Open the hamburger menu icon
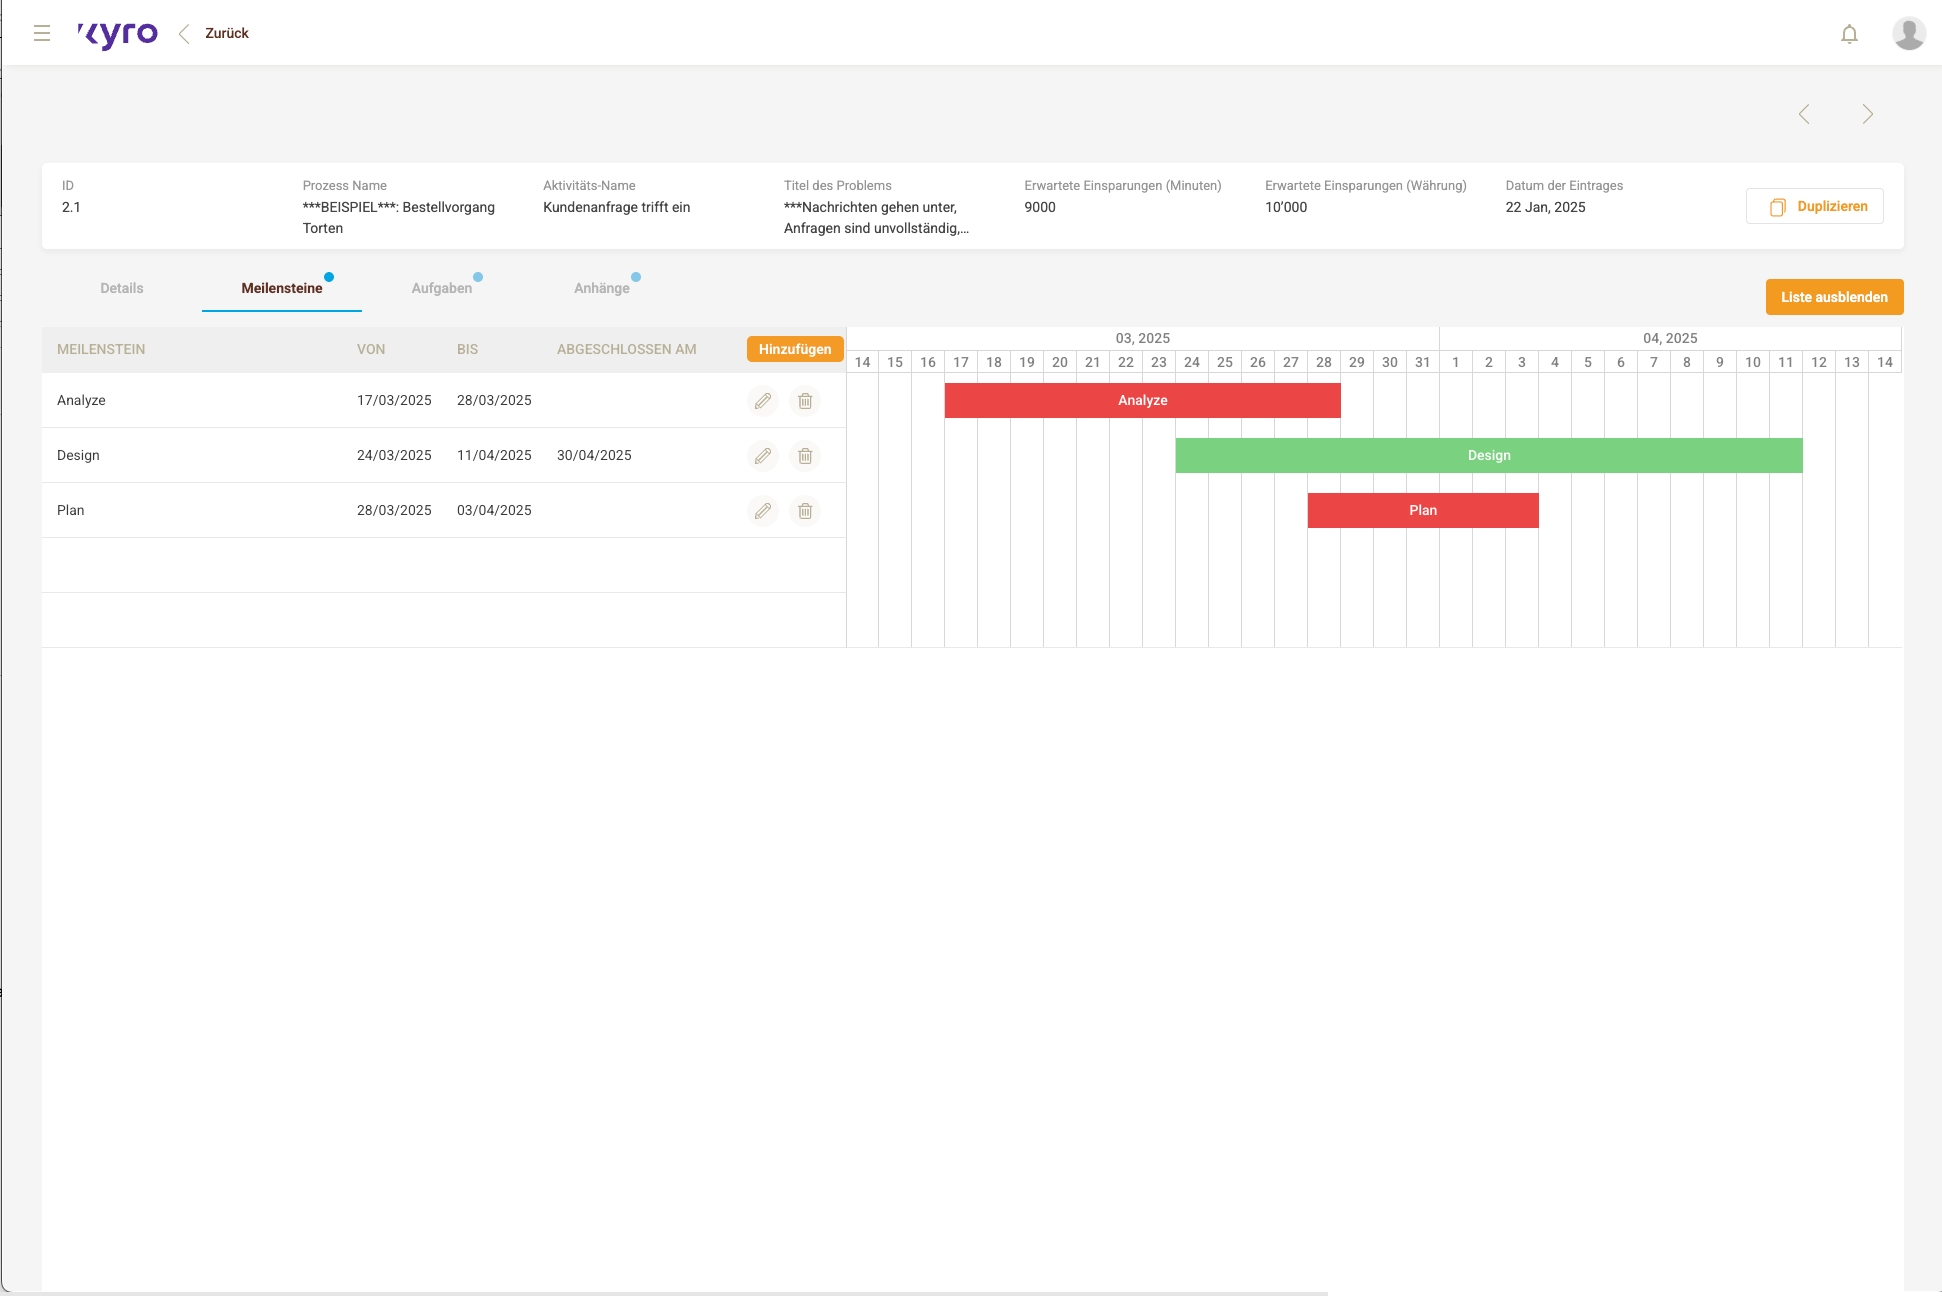 click(x=42, y=33)
